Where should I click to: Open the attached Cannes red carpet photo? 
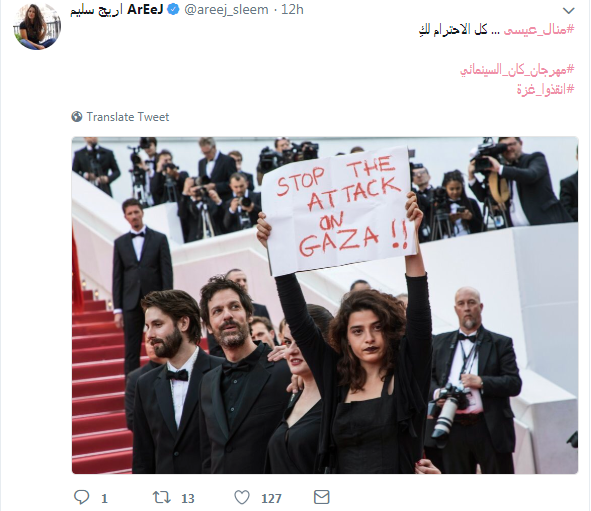tap(325, 305)
